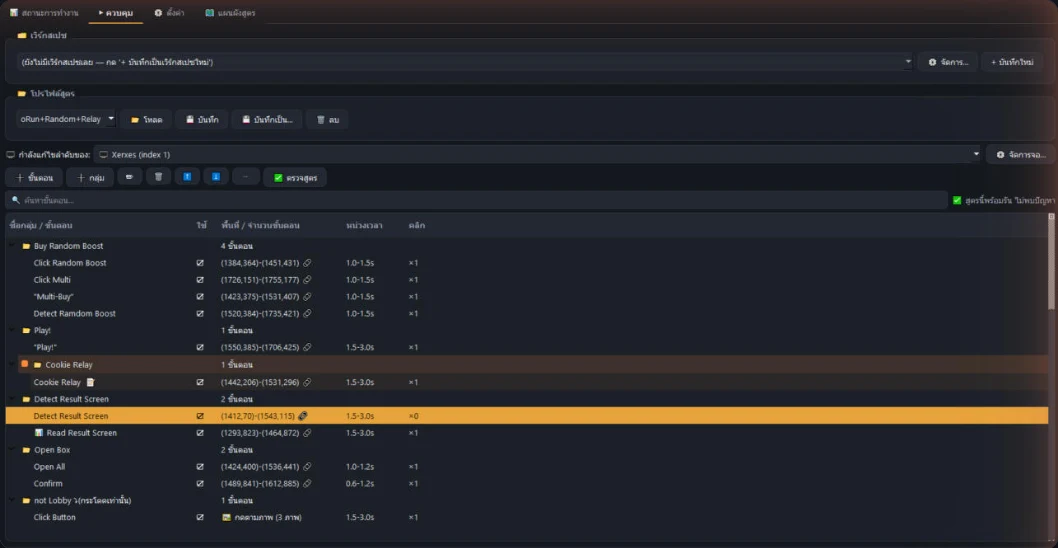Click the ตรวจสูตร check button
The height and width of the screenshot is (548, 1058).
[295, 177]
